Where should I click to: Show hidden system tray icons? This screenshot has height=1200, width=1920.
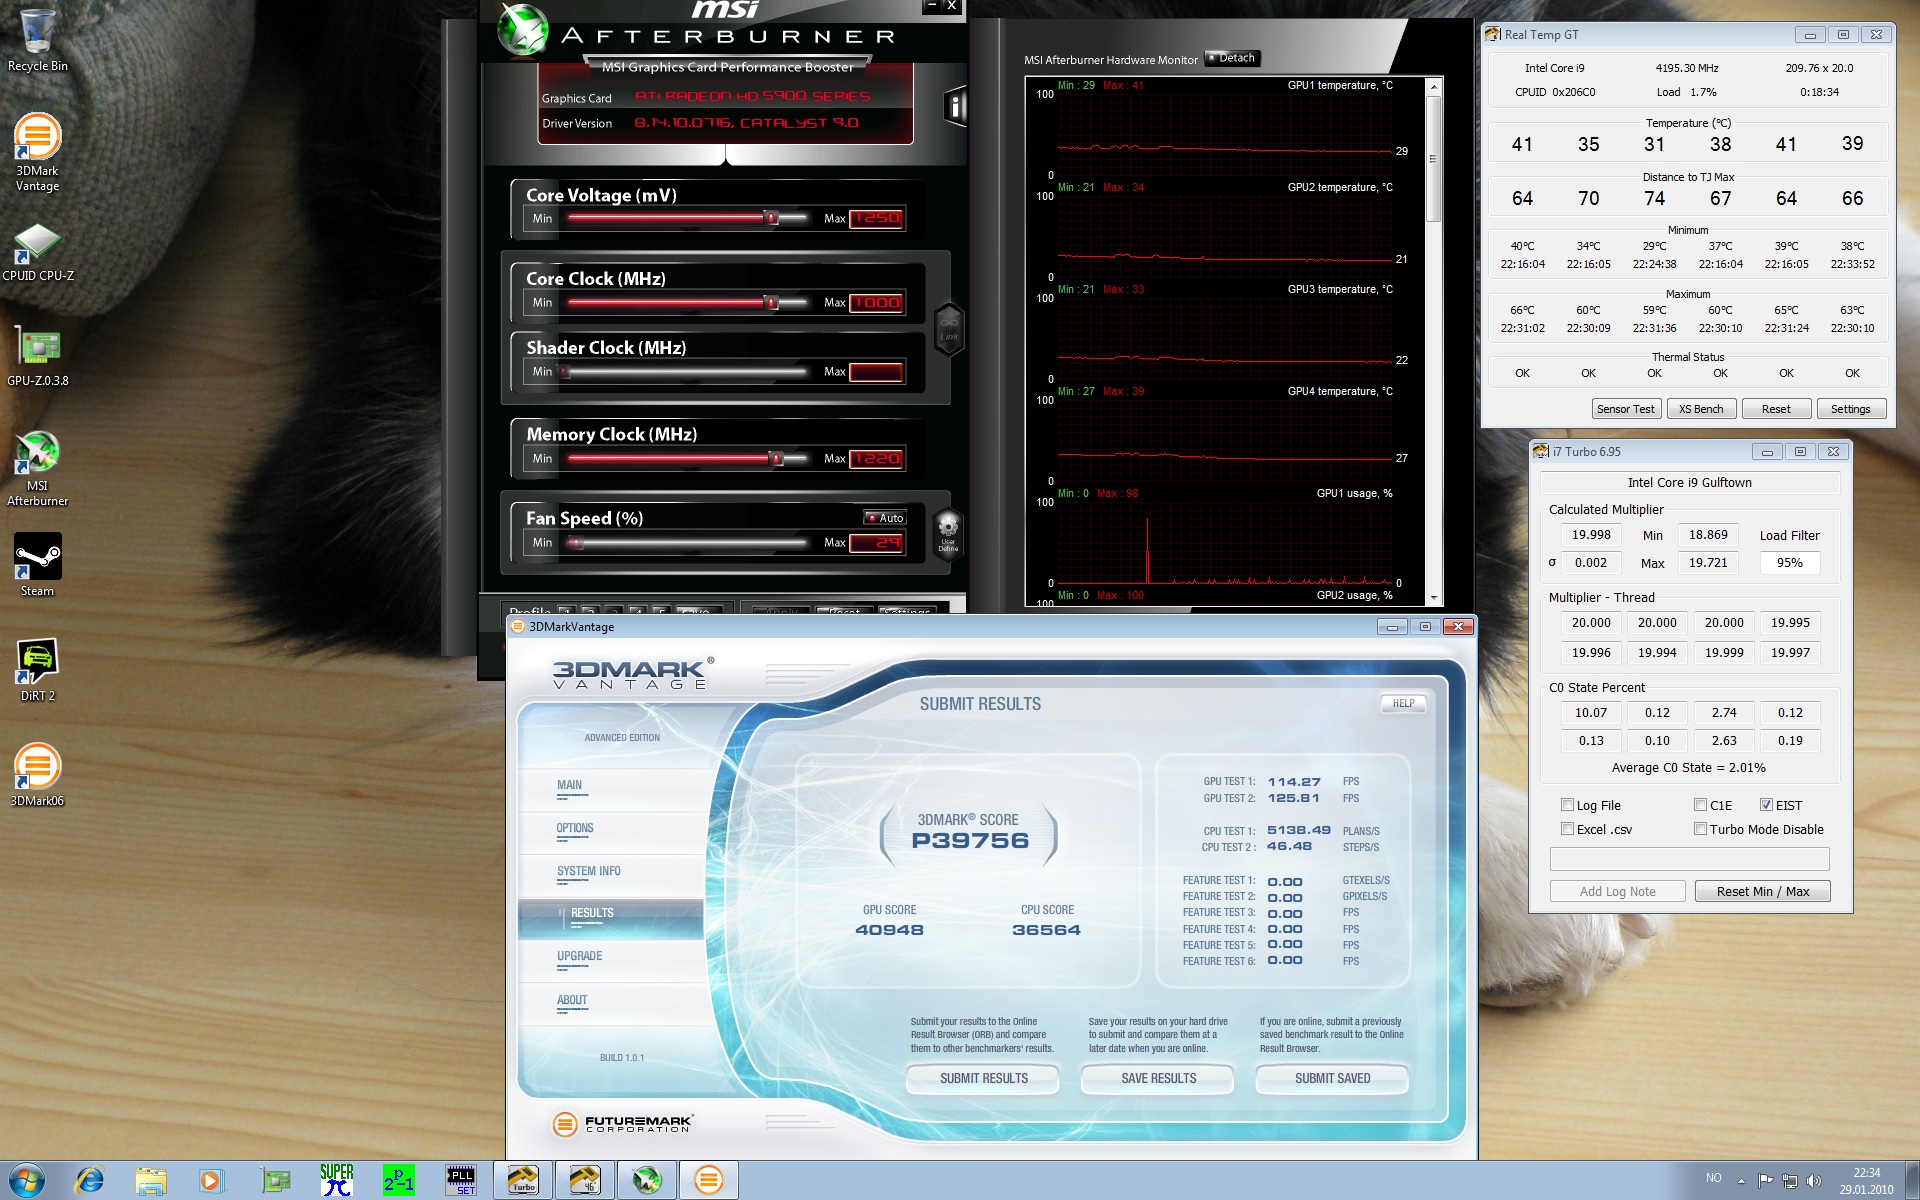click(x=1741, y=1181)
